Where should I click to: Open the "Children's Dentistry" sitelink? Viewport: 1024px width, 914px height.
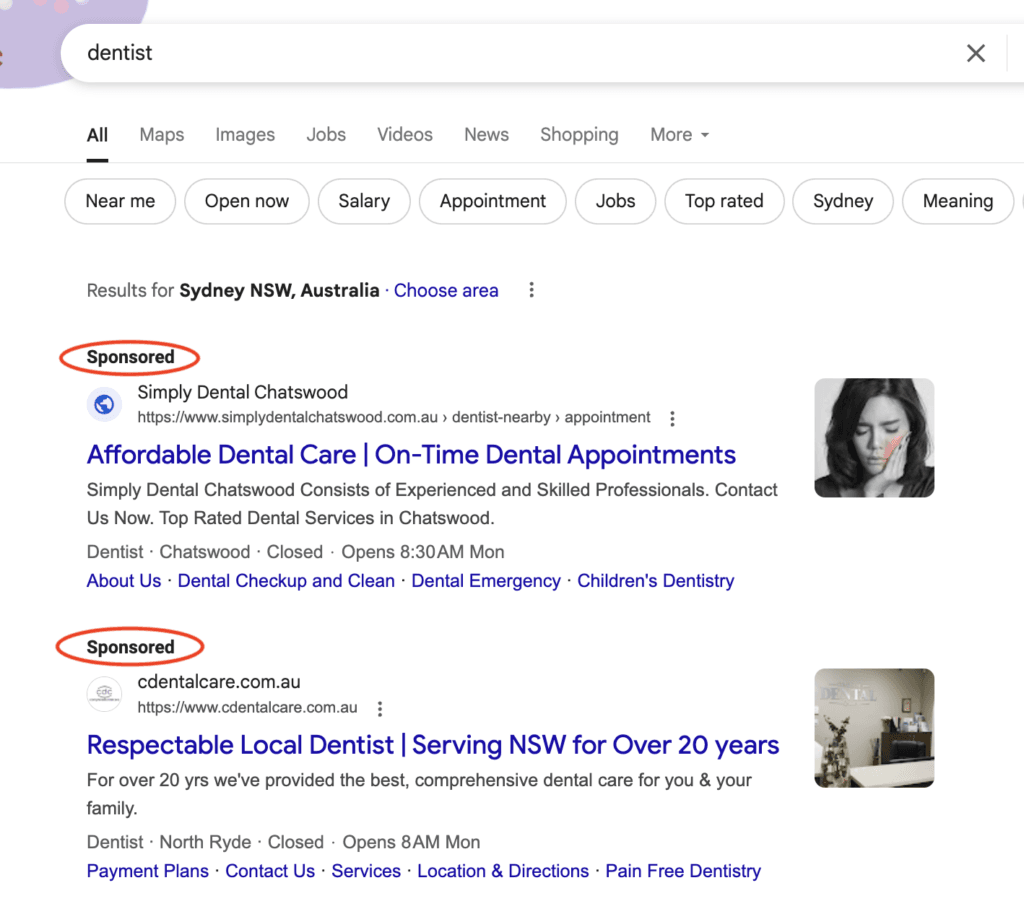pos(656,581)
